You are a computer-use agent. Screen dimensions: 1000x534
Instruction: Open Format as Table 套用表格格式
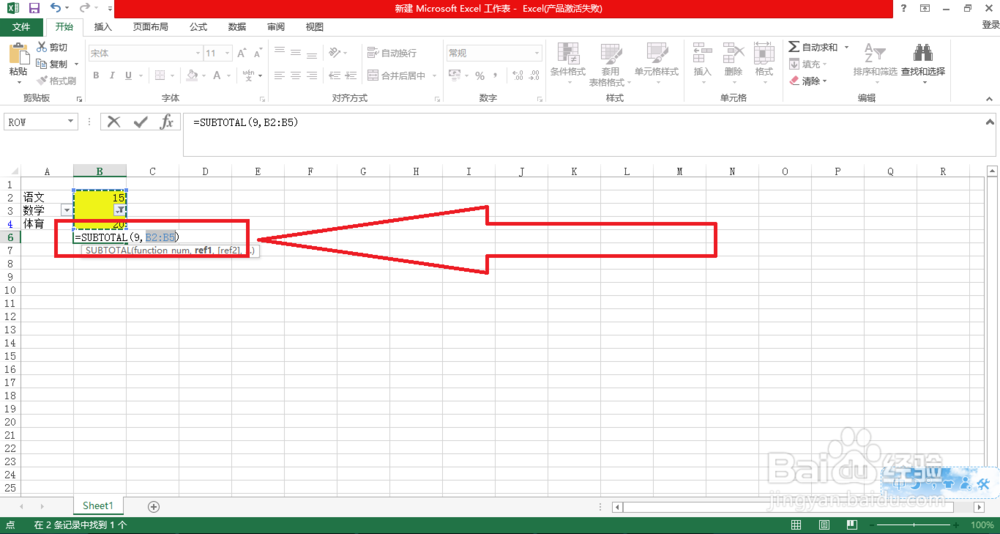coord(610,64)
